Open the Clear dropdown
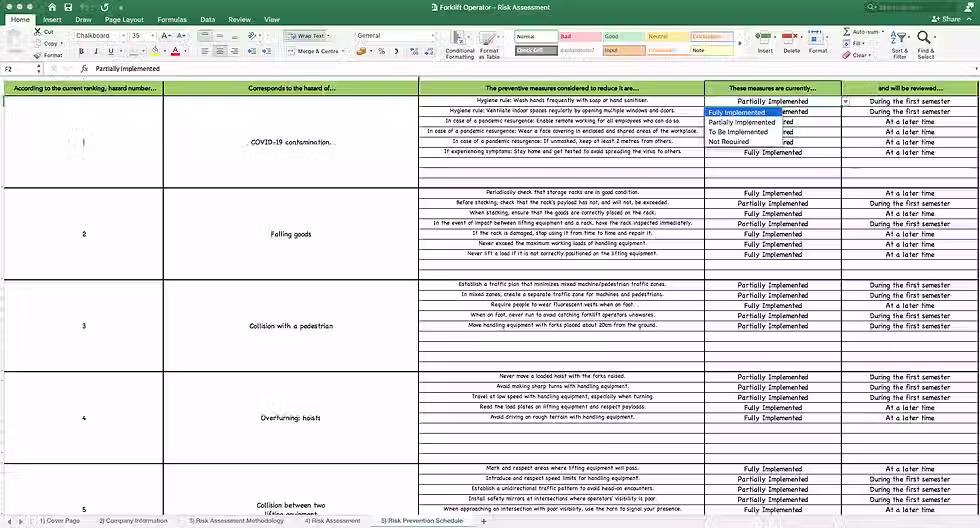Image resolution: width=980 pixels, height=528 pixels. click(x=869, y=55)
